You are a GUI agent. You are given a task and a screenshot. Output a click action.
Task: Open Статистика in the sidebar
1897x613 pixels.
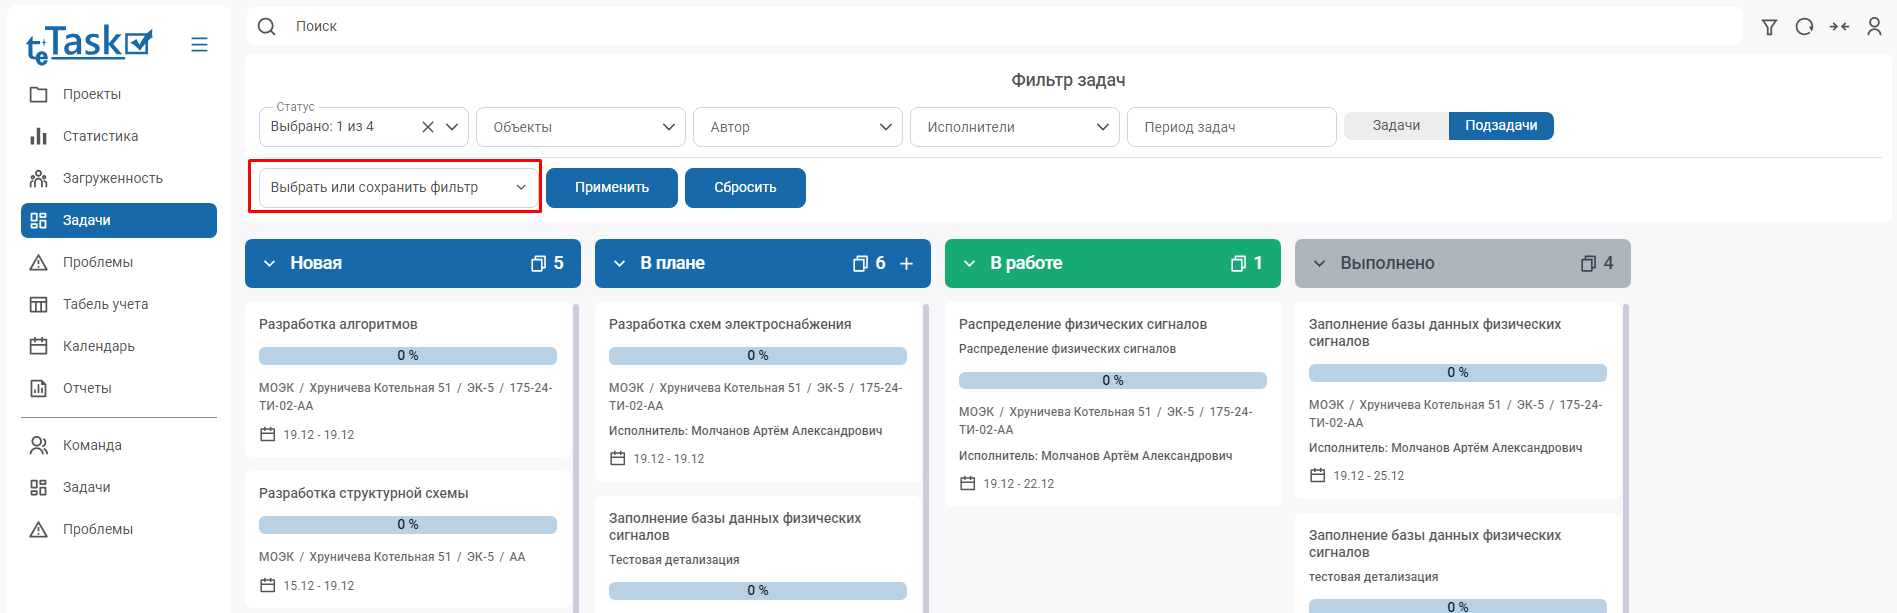(100, 136)
